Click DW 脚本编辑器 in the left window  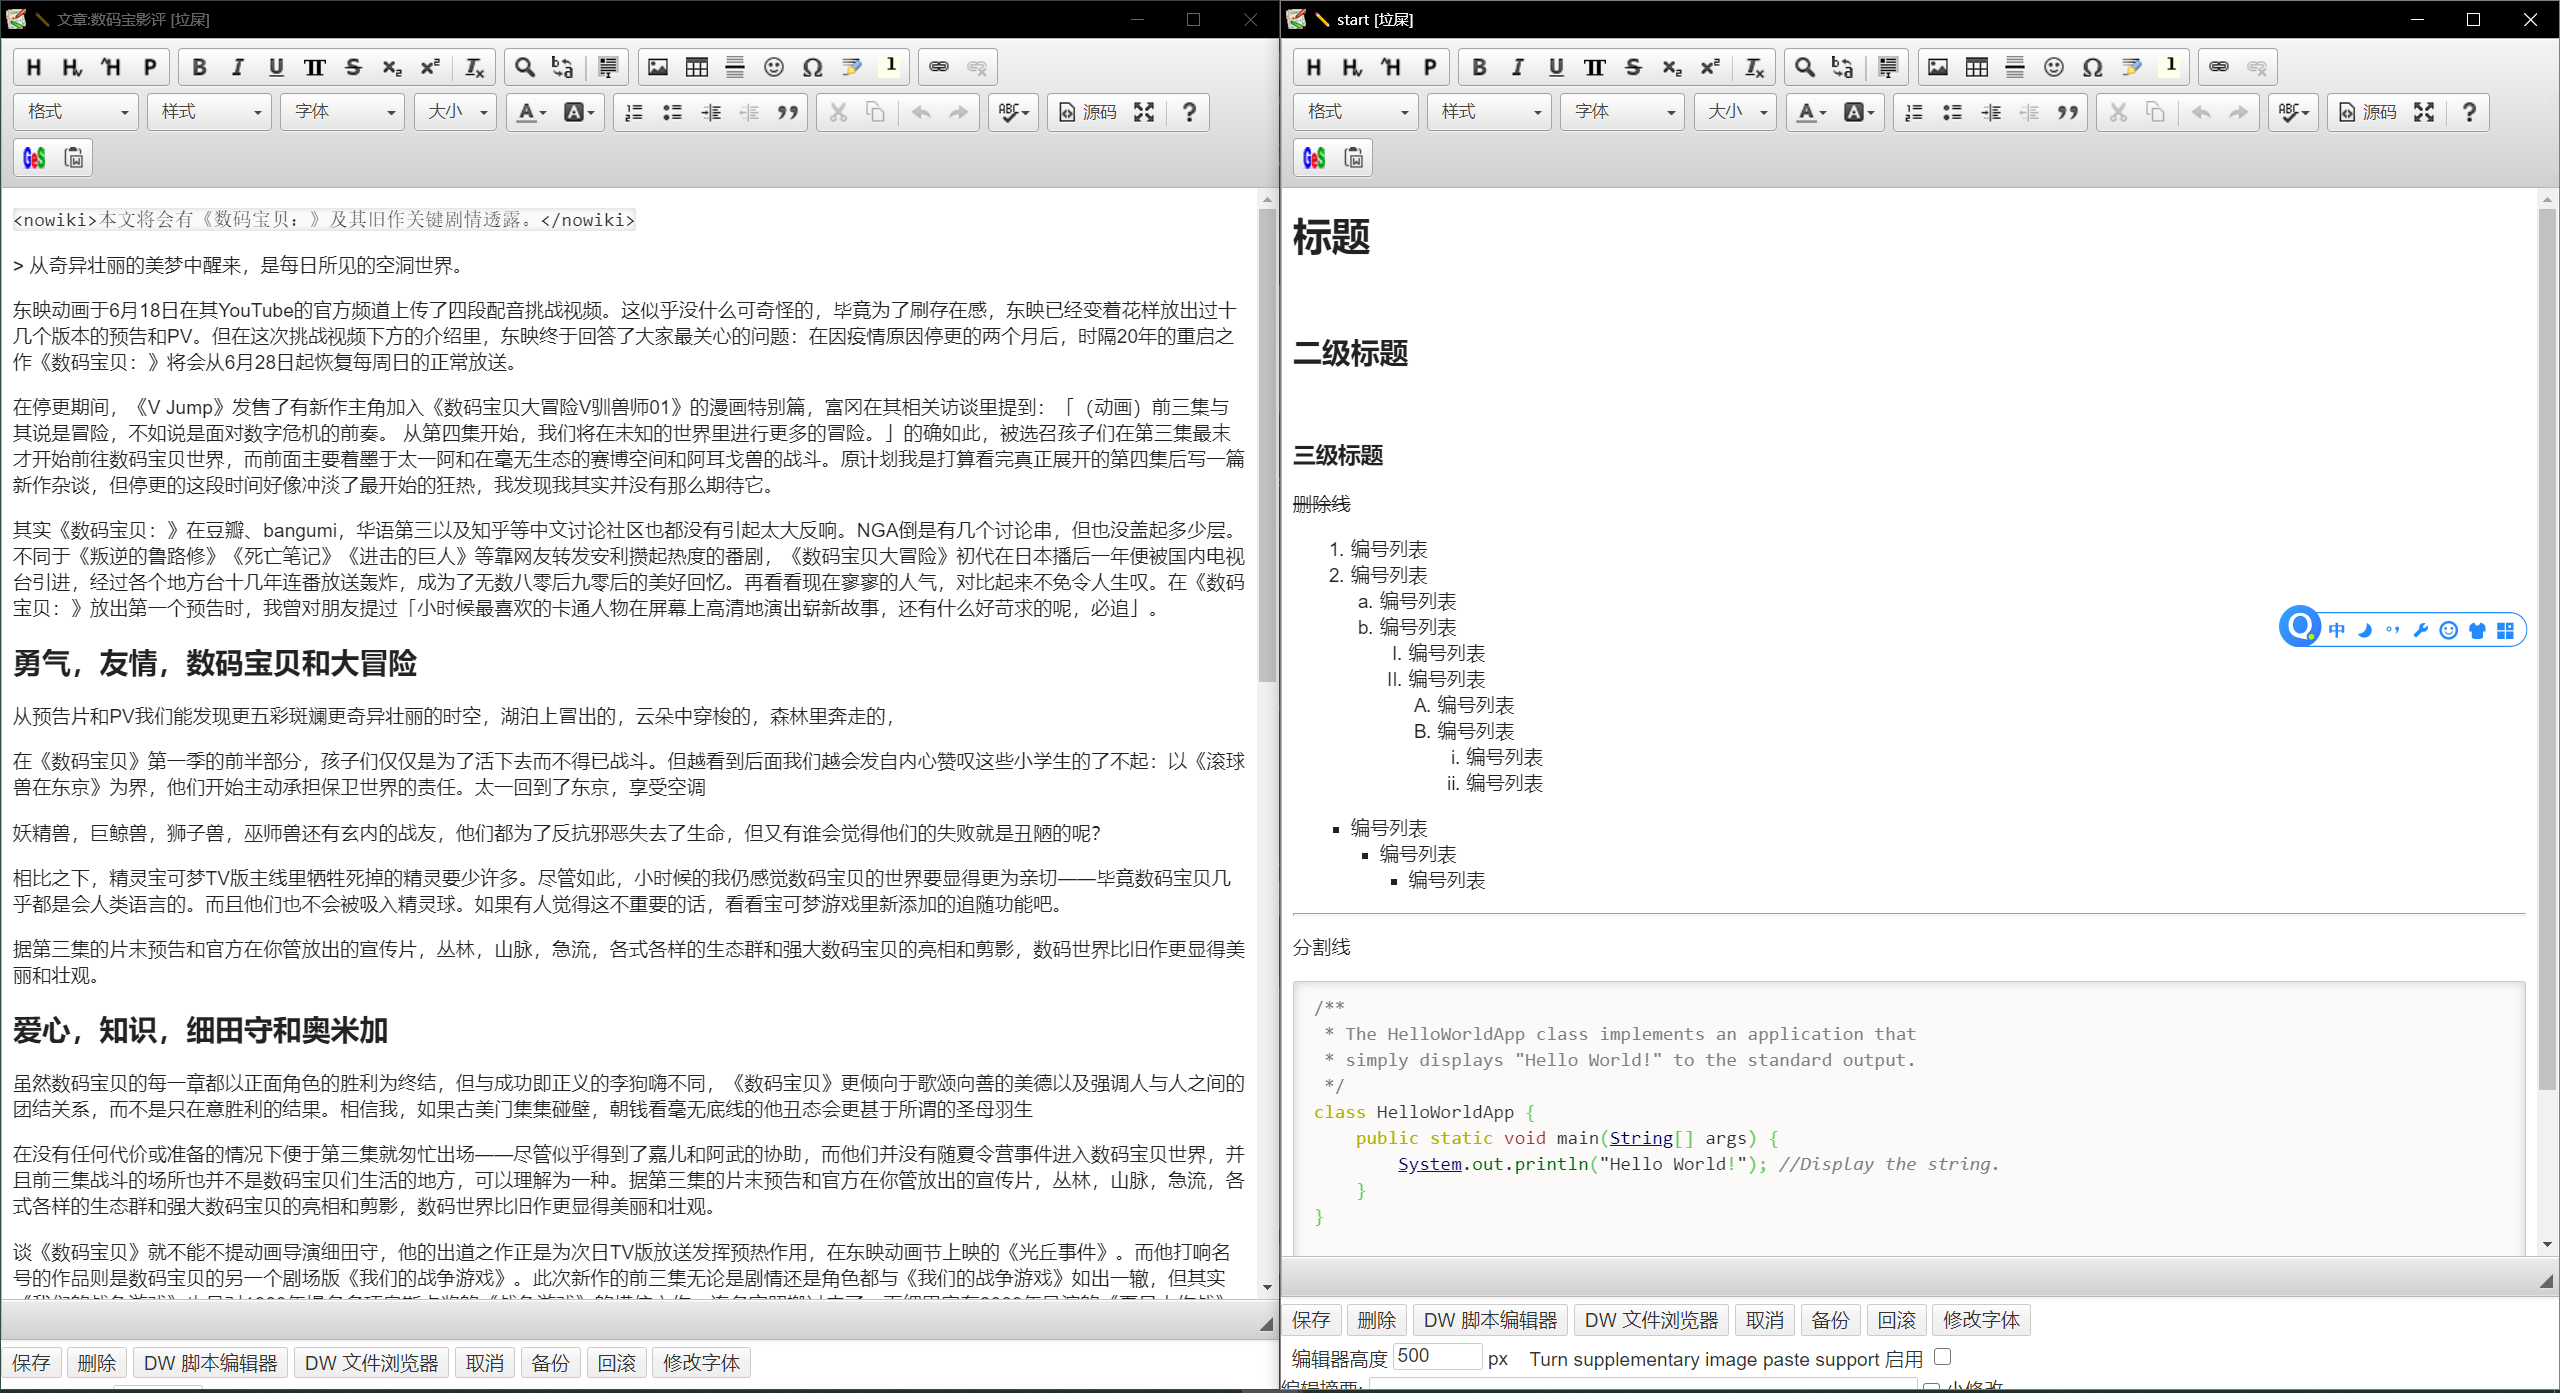pyautogui.click(x=210, y=1363)
